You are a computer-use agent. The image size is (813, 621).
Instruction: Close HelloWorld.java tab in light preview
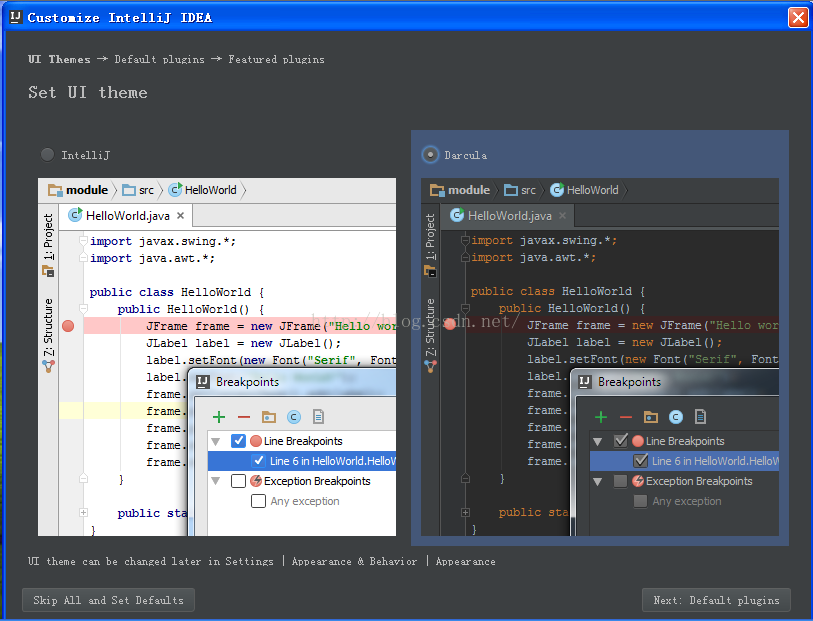[180, 215]
